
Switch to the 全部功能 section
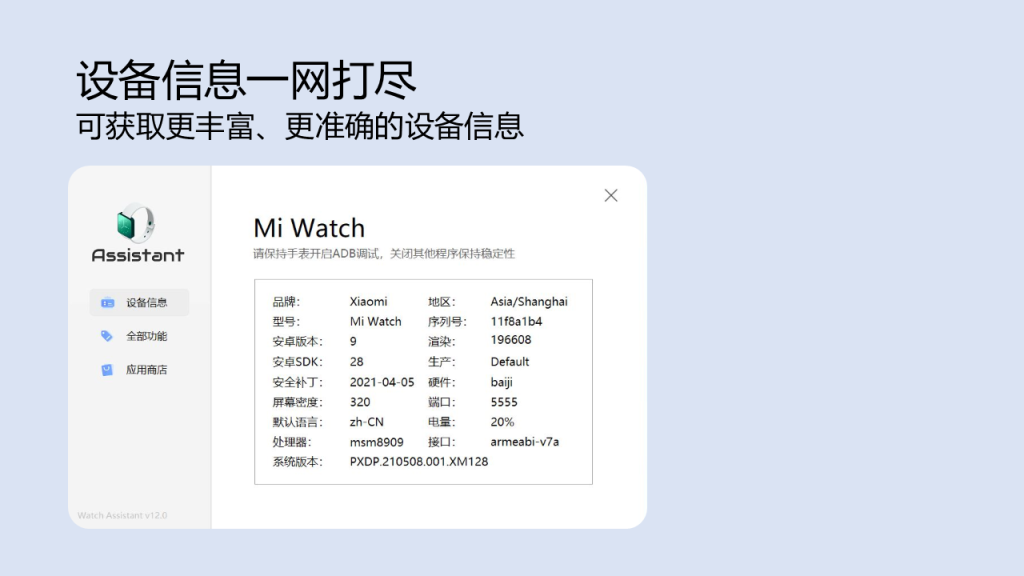(146, 336)
